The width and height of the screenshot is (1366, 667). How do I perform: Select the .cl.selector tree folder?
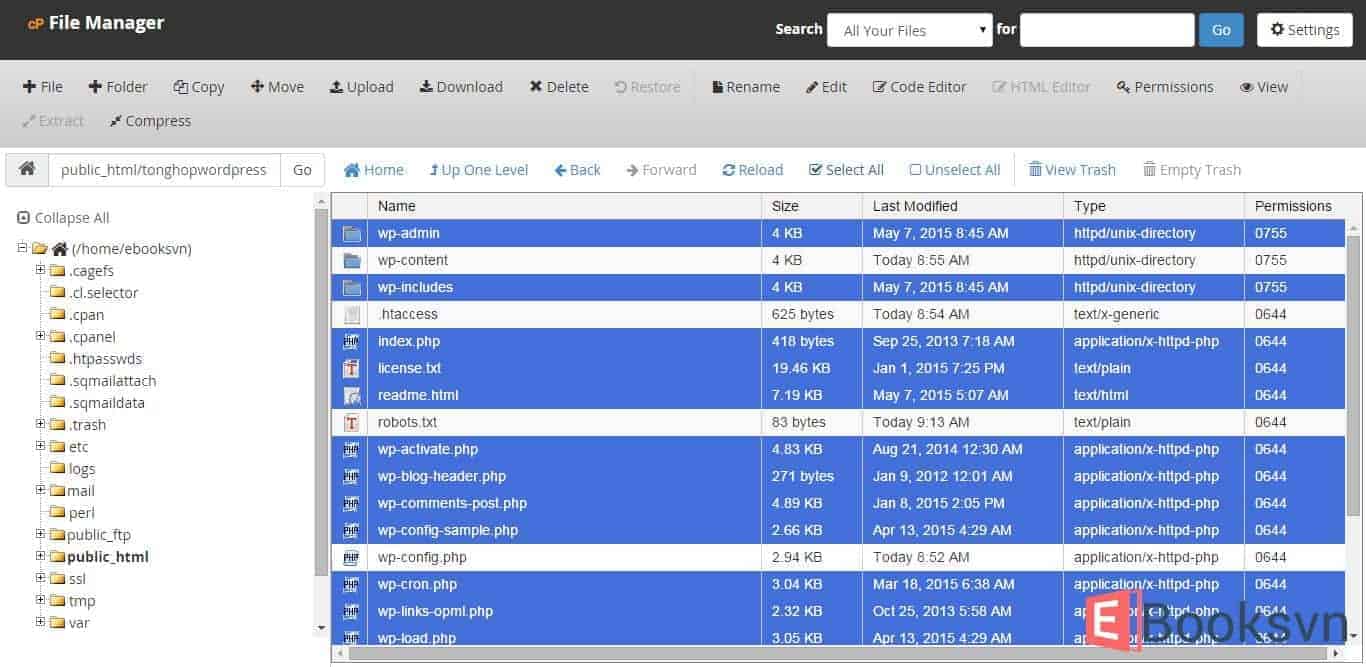click(104, 293)
